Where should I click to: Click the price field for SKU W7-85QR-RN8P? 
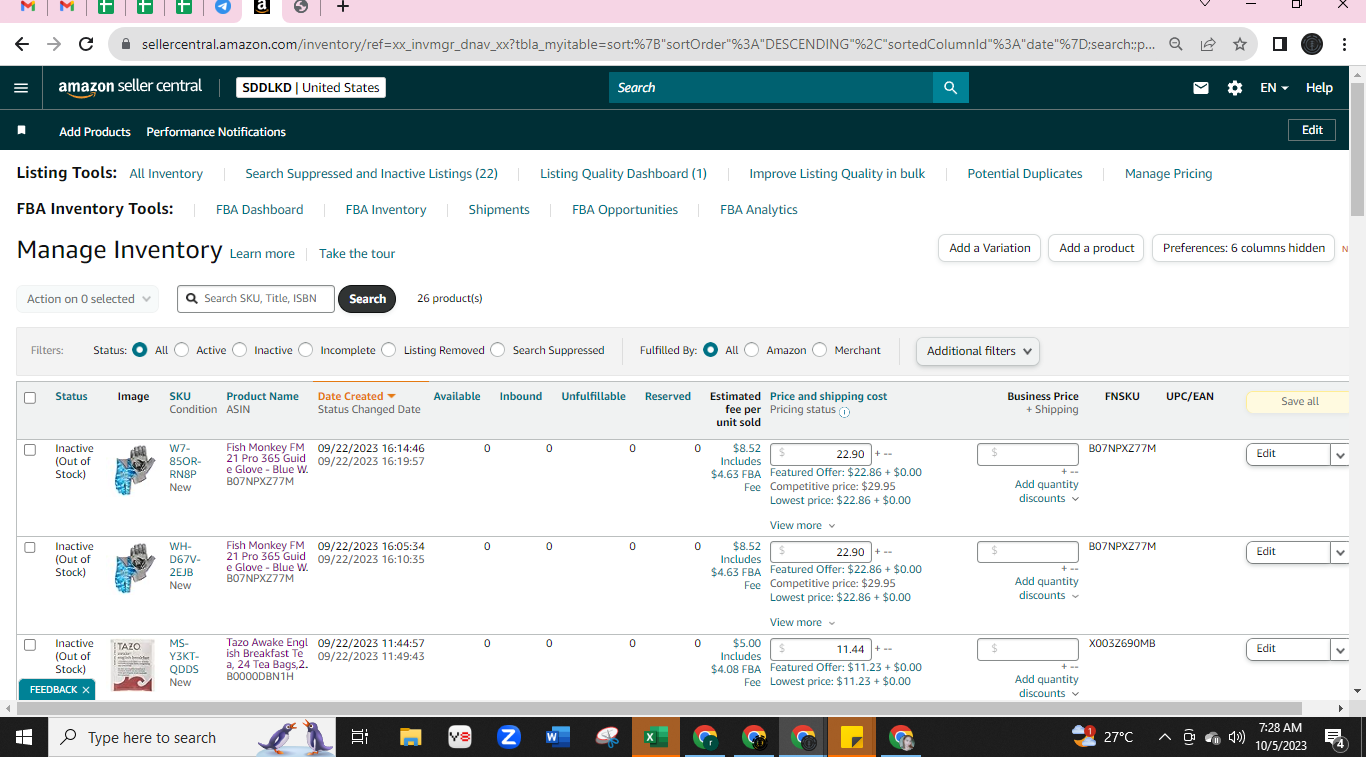(x=820, y=454)
